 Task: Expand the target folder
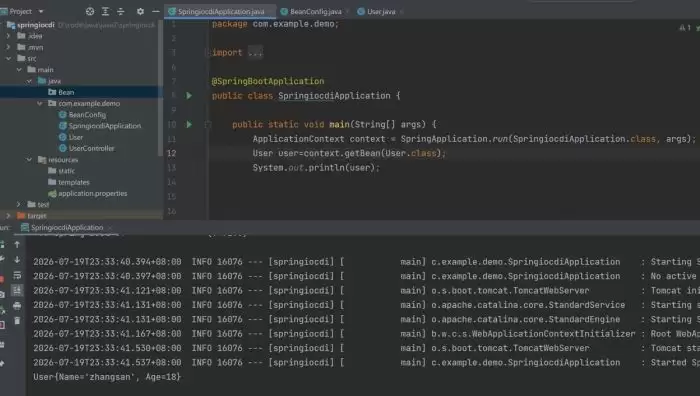8,216
